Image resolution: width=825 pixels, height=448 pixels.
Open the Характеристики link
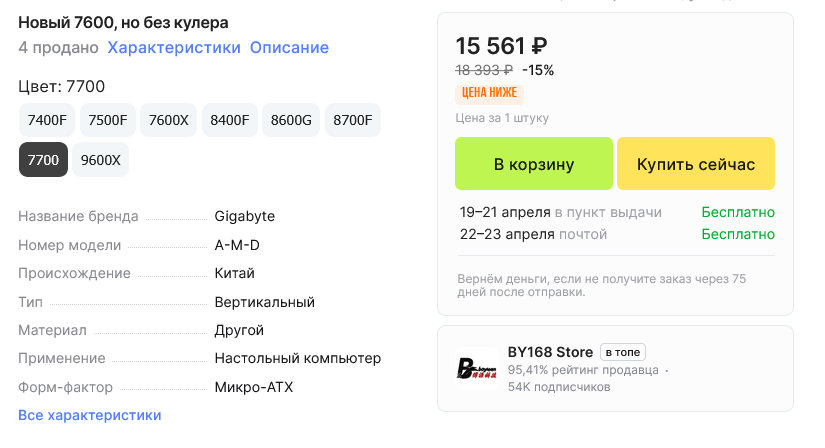pos(174,48)
